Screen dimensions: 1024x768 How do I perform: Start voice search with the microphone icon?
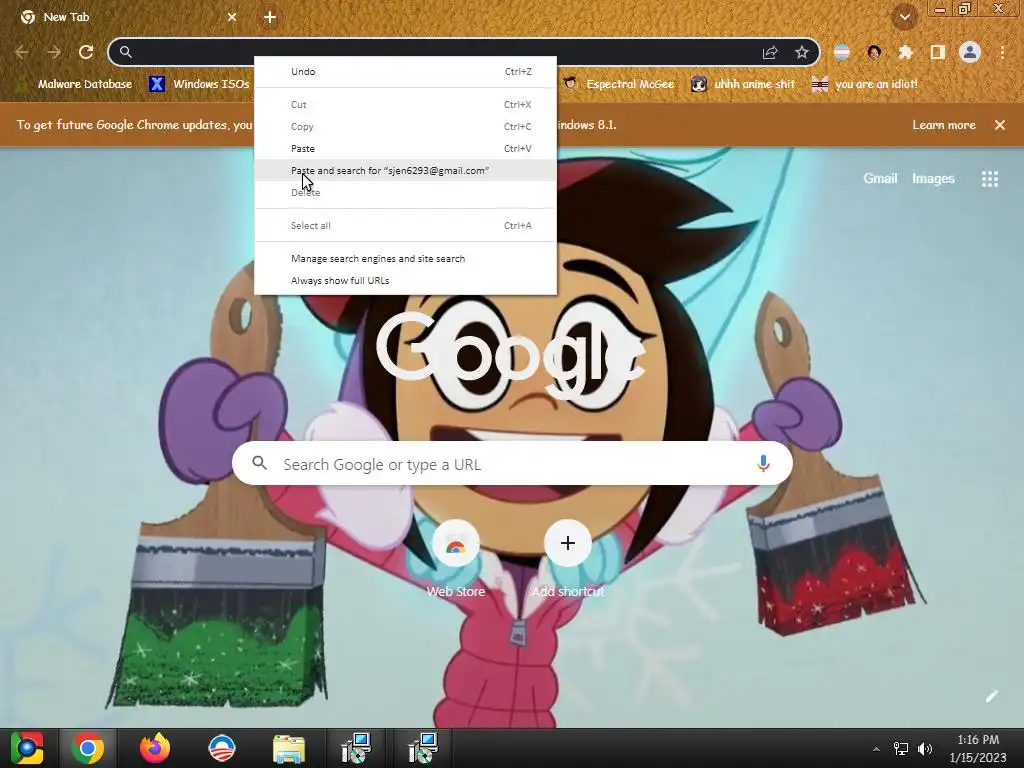763,464
